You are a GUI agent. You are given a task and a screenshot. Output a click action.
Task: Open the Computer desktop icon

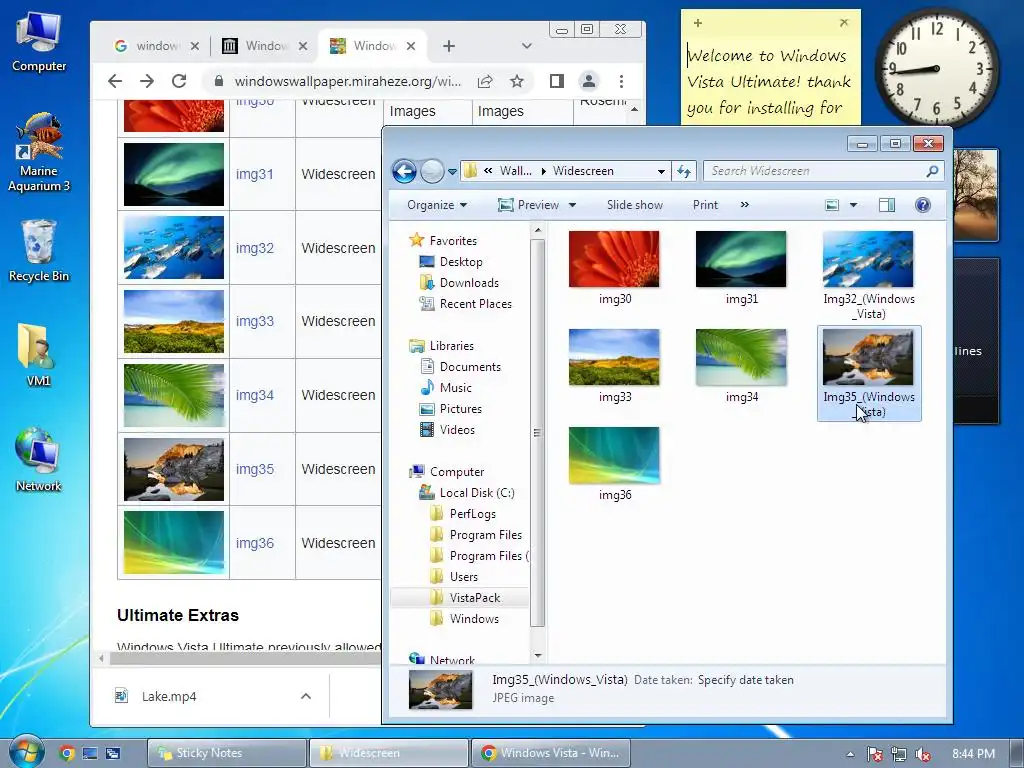(39, 42)
